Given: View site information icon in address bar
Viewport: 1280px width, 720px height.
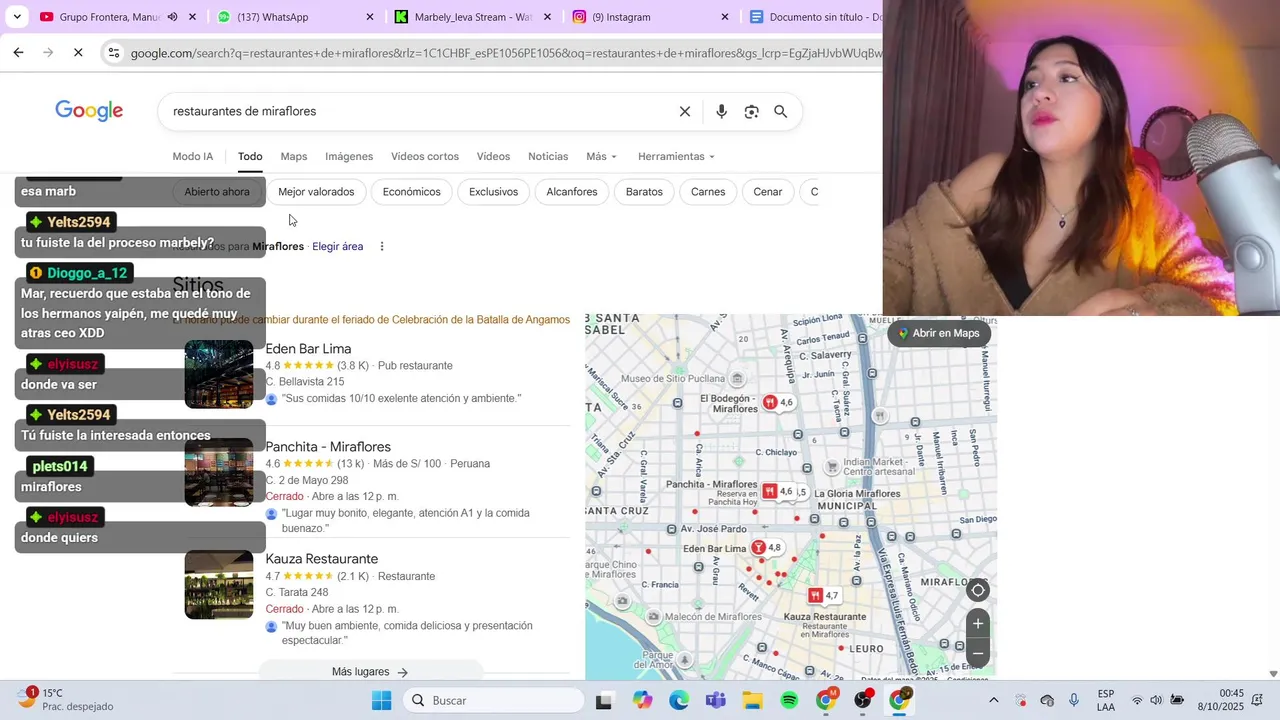Looking at the screenshot, I should pyautogui.click(x=113, y=53).
